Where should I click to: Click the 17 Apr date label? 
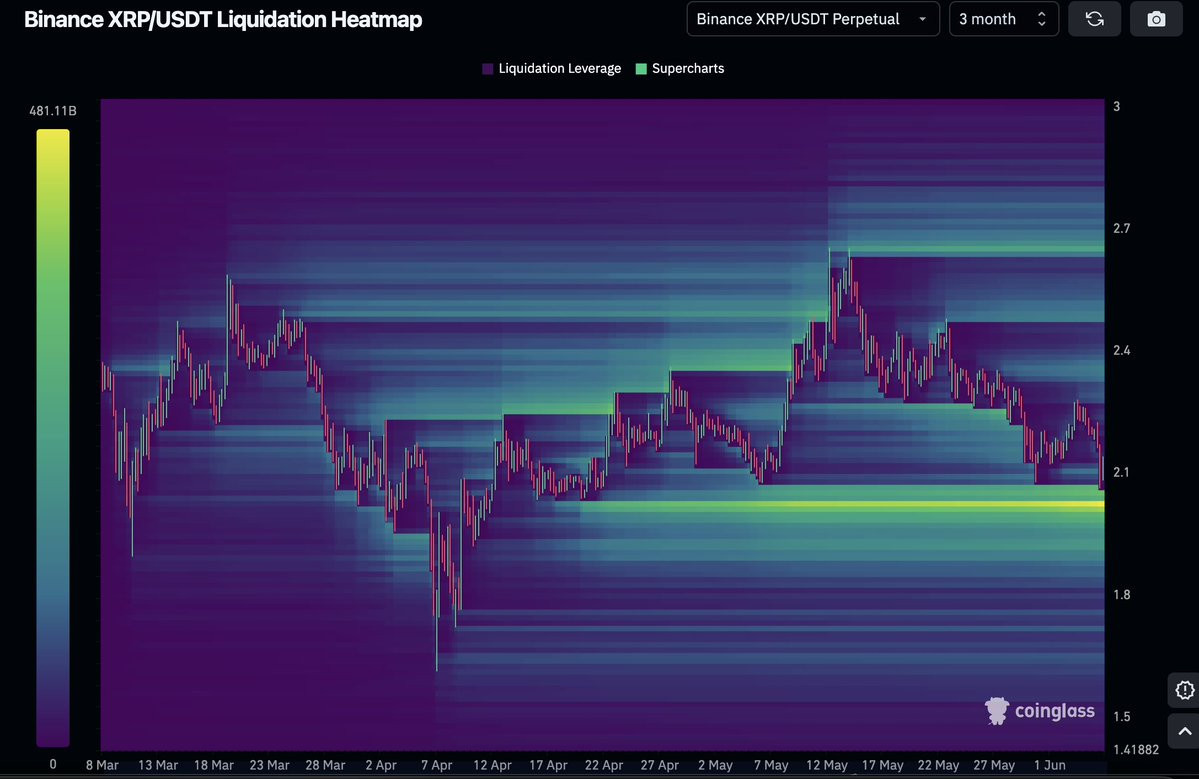pyautogui.click(x=548, y=765)
